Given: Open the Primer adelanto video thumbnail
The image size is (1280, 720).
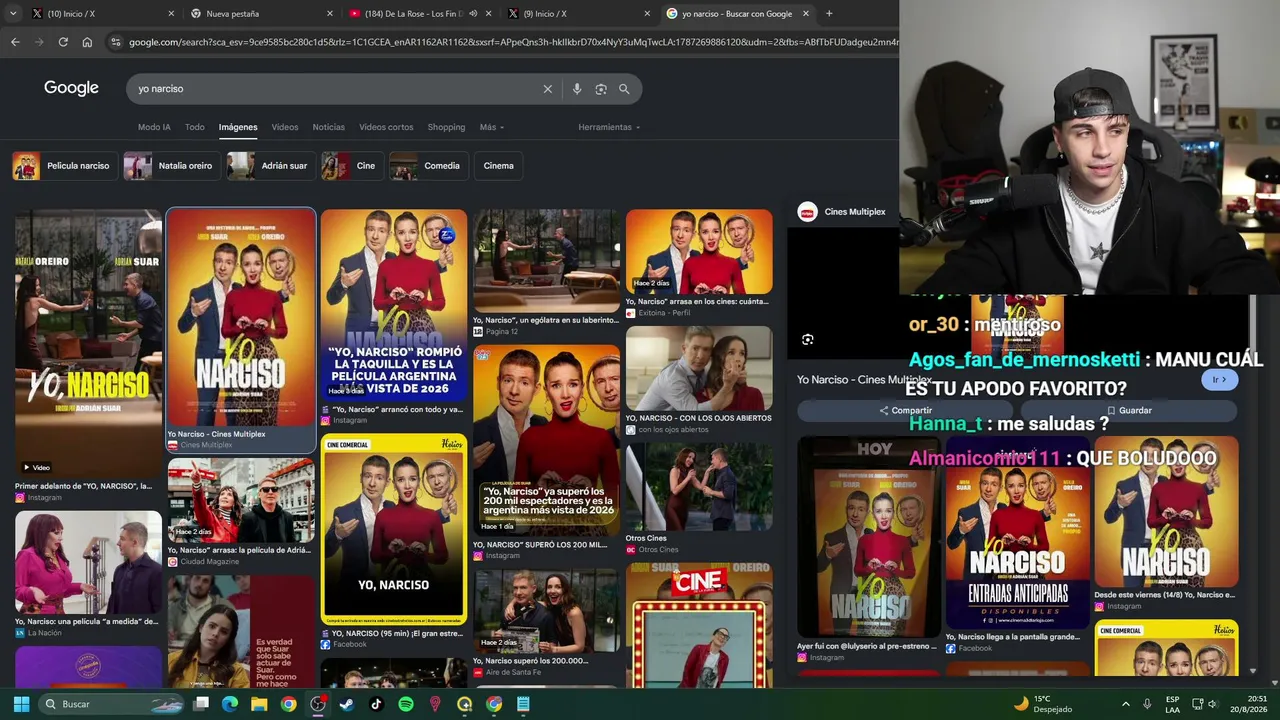Looking at the screenshot, I should pyautogui.click(x=88, y=343).
